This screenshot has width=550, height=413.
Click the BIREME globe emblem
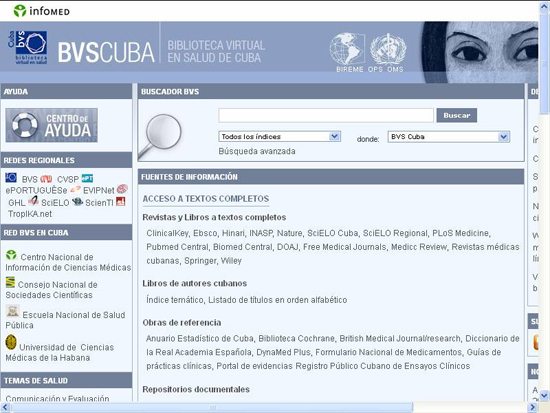point(347,49)
